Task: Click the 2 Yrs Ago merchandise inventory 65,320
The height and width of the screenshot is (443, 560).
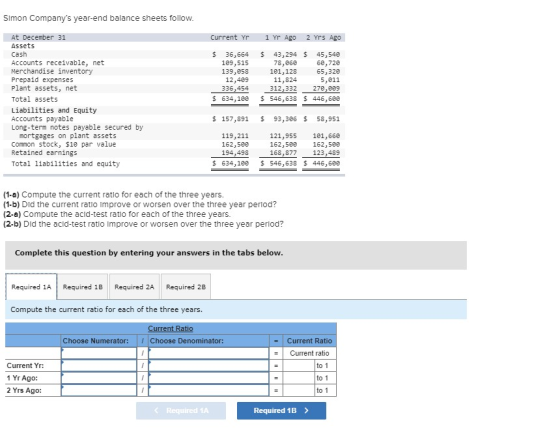Action: pyautogui.click(x=328, y=71)
